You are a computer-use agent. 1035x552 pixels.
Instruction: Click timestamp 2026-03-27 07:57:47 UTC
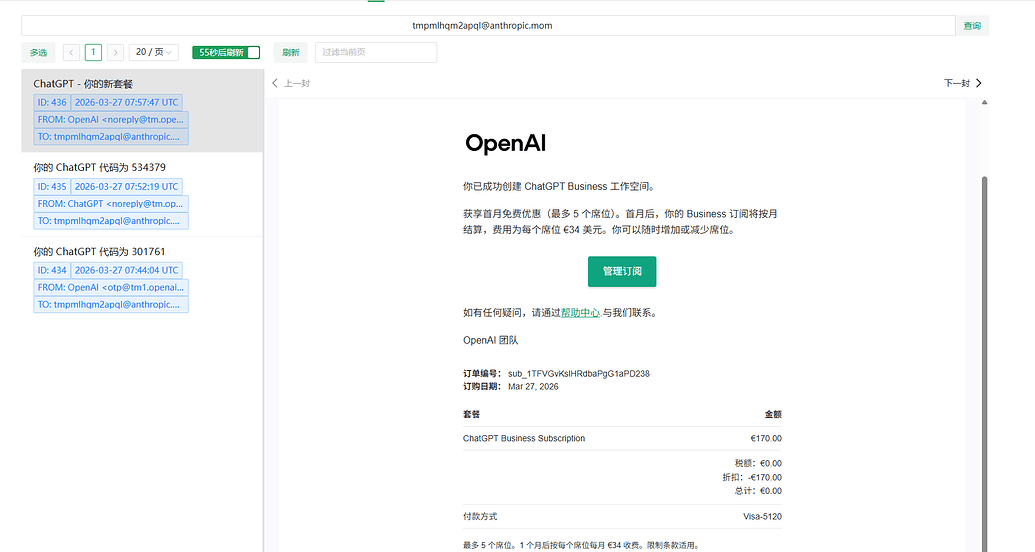coord(126,102)
